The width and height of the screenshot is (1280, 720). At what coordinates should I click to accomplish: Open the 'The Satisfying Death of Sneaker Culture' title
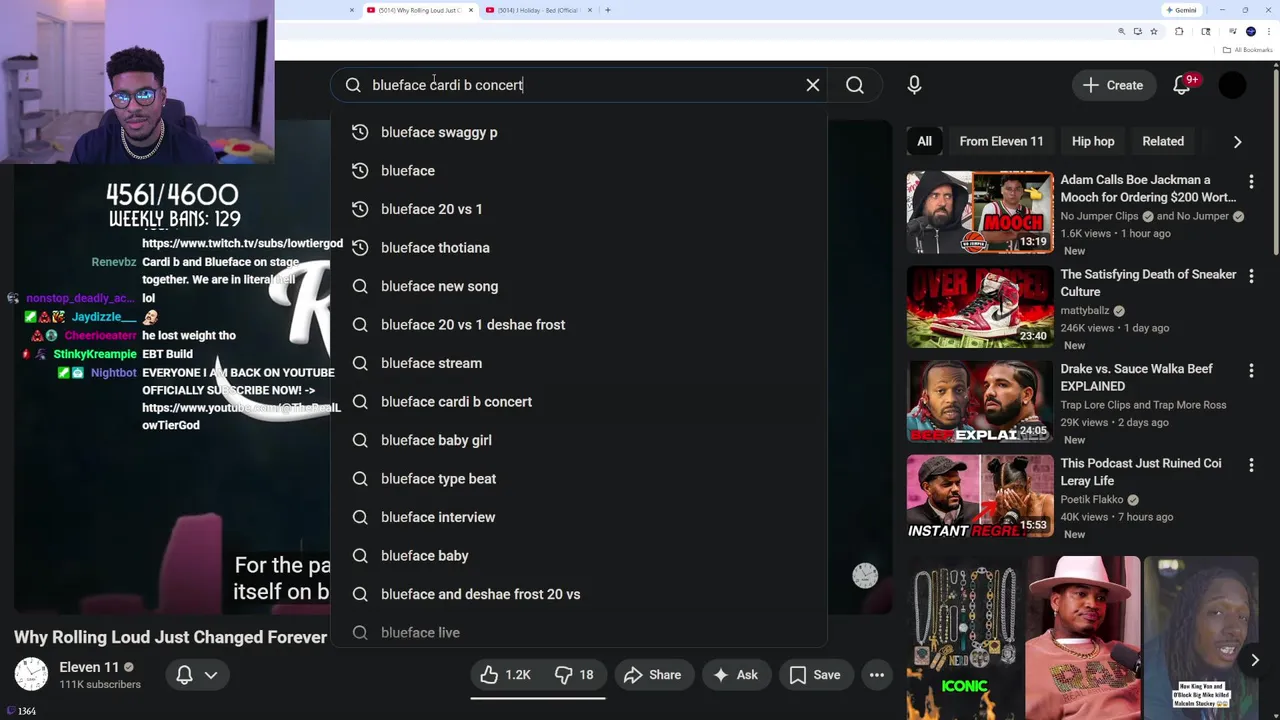click(1148, 283)
